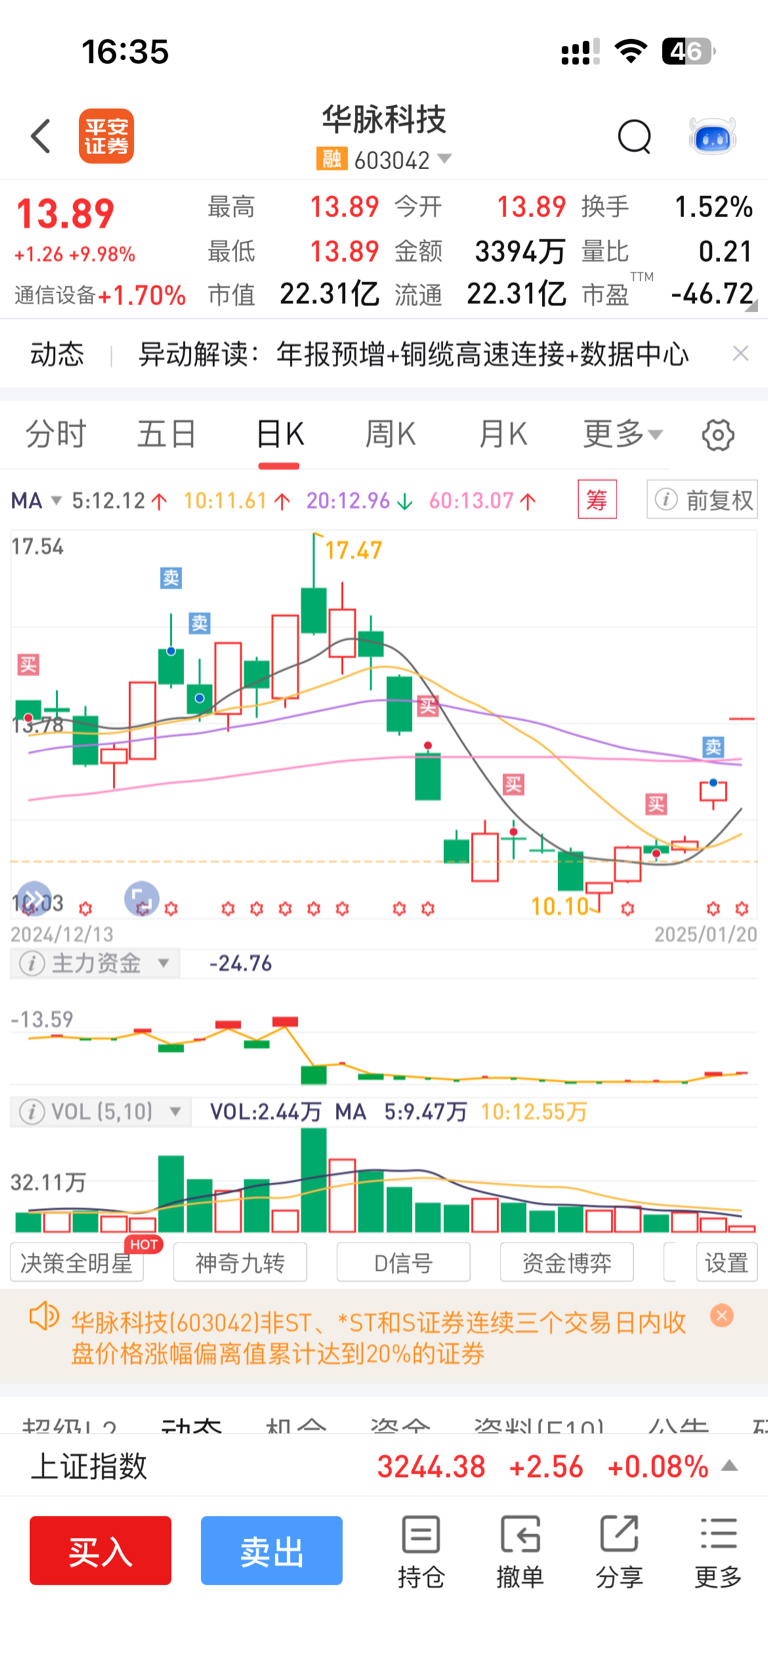Viewport: 768px width, 1663px height.
Task: Open the search magnifier icon
Action: tap(634, 136)
